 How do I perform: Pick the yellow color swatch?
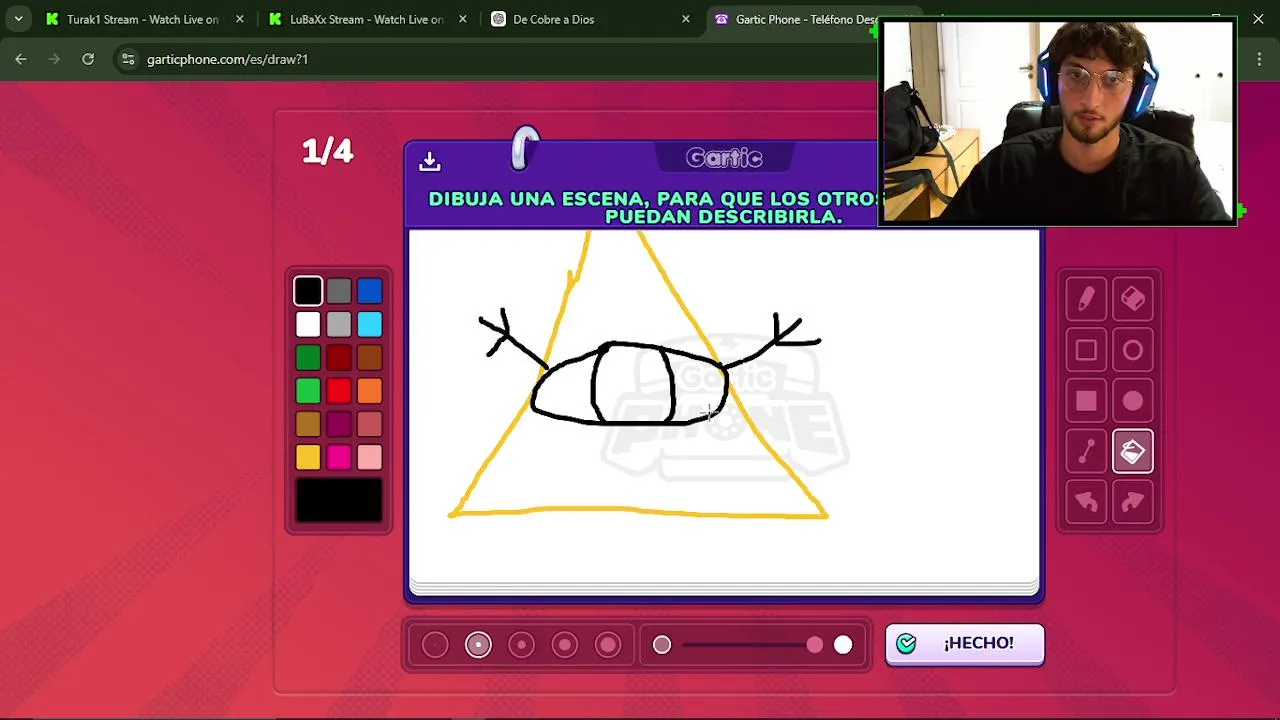[308, 457]
